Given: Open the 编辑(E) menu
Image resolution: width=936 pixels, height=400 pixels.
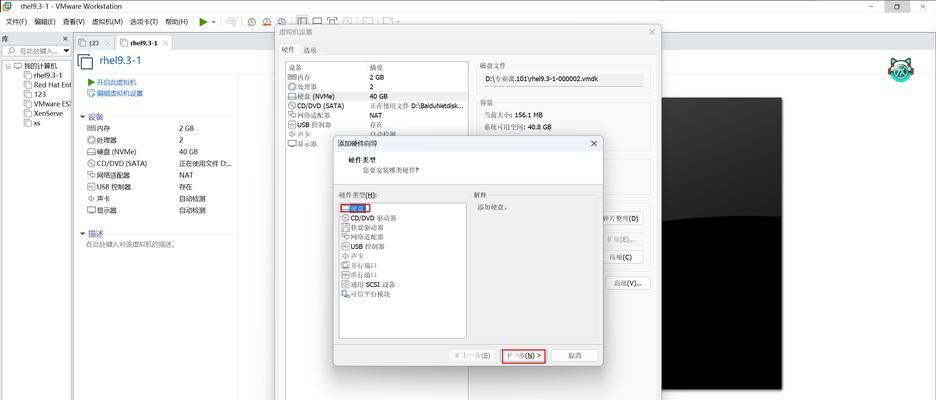Looking at the screenshot, I should point(45,21).
